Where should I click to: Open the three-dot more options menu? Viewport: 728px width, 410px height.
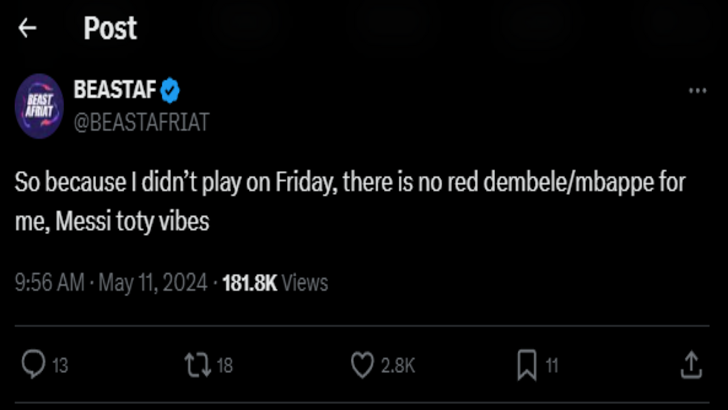698,91
